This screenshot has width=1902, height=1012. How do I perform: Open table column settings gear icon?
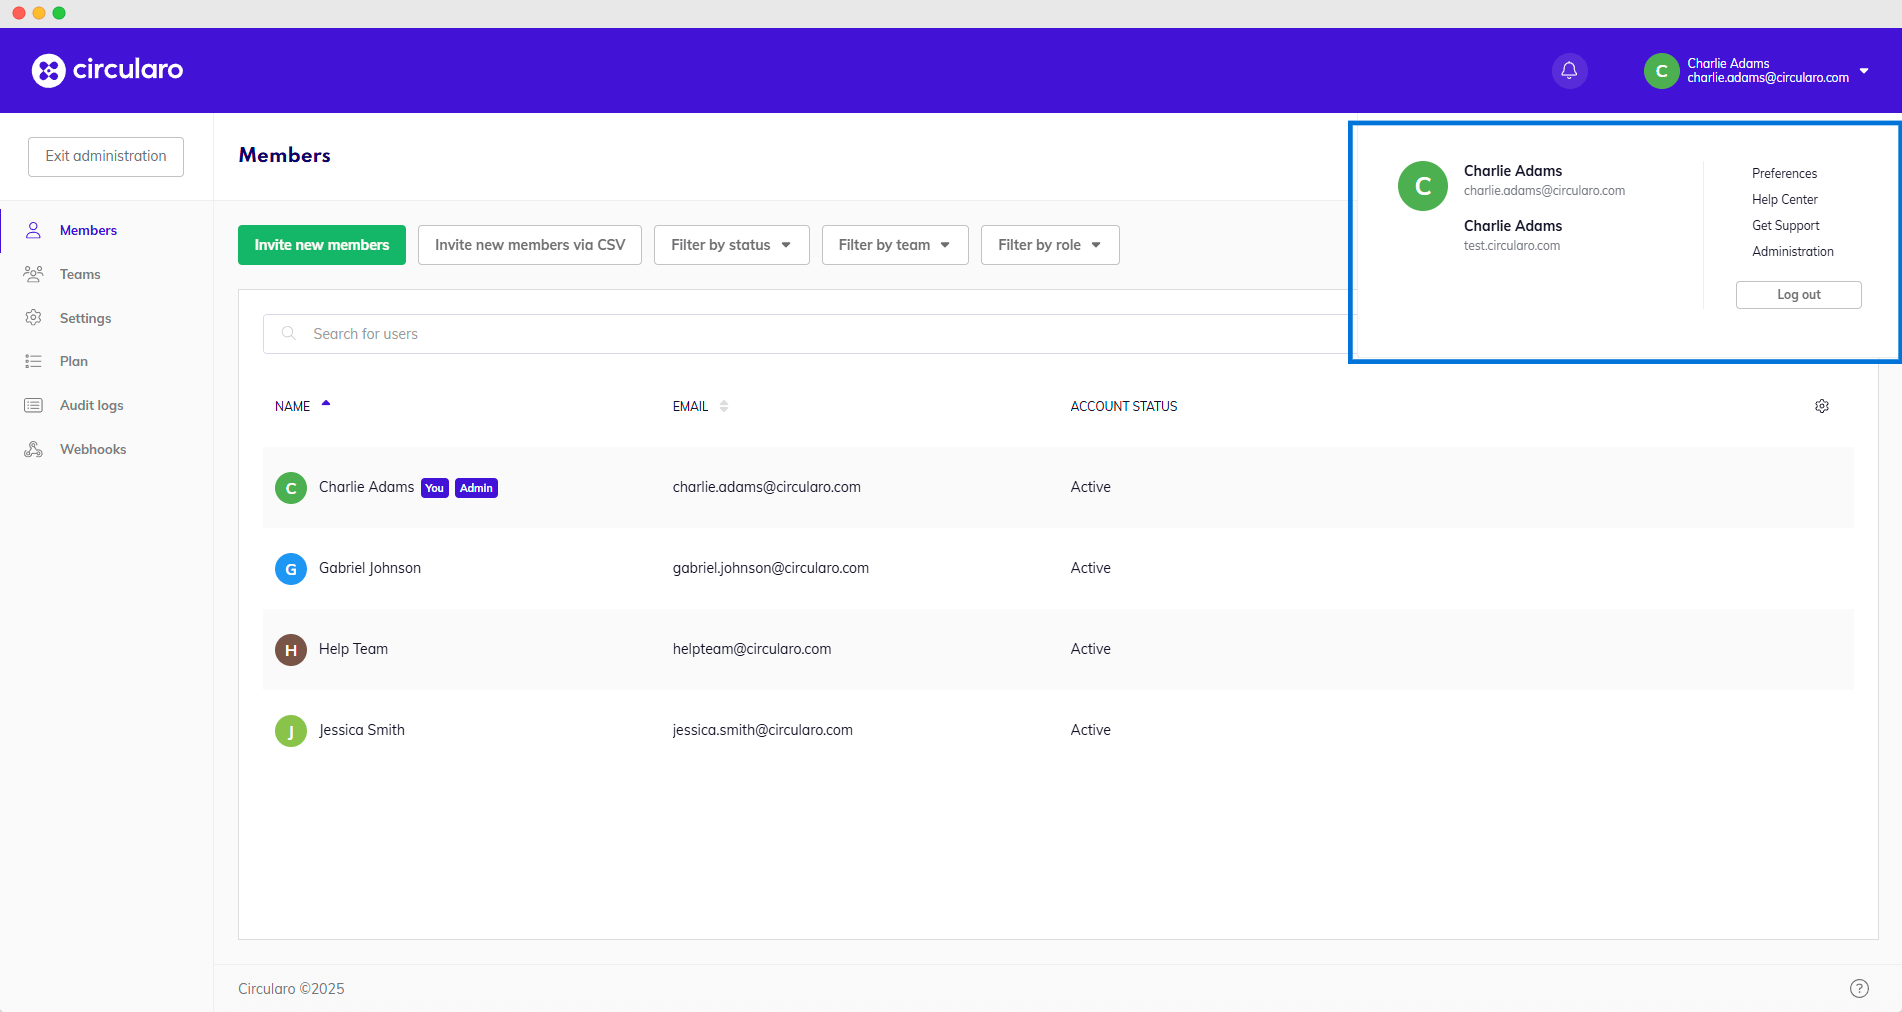[x=1821, y=406]
